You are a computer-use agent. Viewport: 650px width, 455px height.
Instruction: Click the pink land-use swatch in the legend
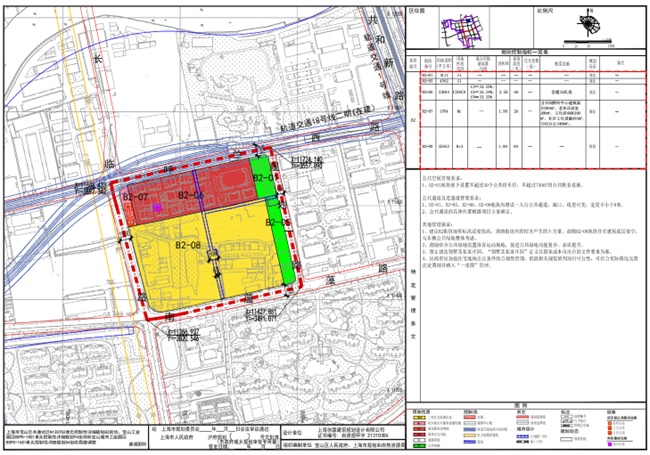[x=420, y=423]
